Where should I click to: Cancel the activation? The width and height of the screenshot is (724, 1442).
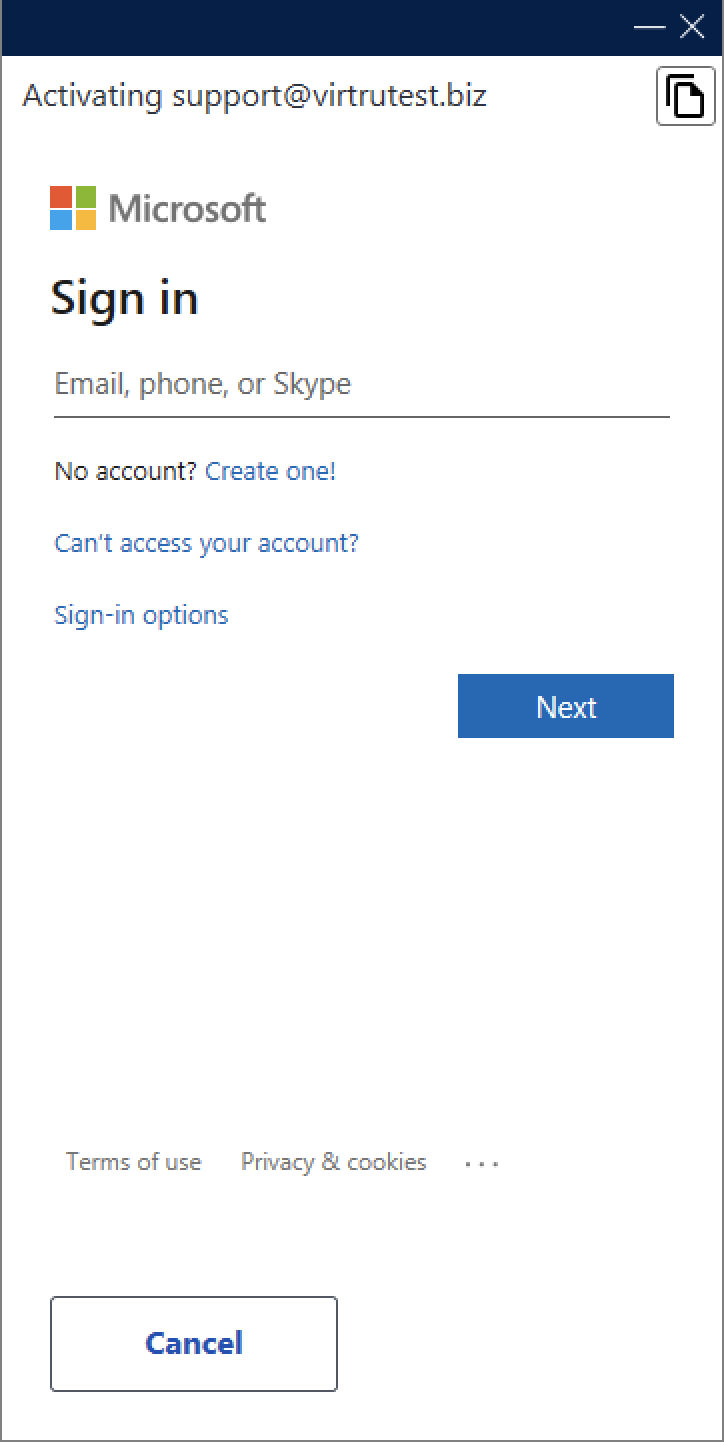pyautogui.click(x=194, y=1343)
